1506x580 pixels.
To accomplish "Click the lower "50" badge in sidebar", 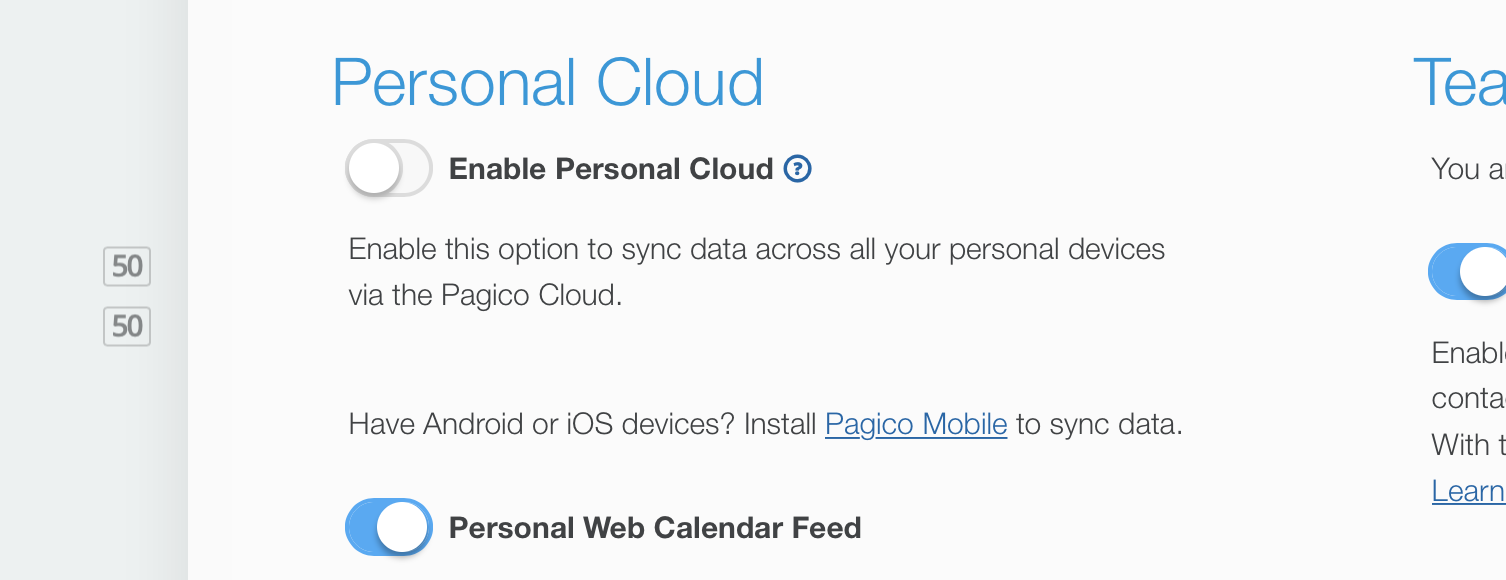I will pyautogui.click(x=127, y=326).
